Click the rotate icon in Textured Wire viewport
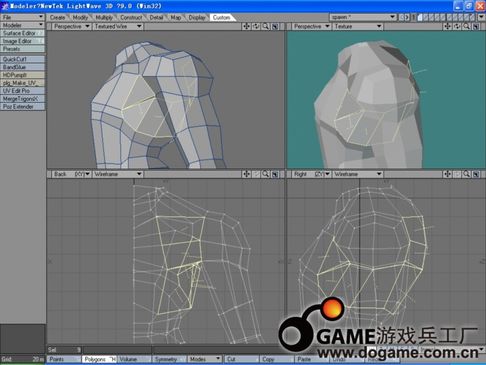 click(x=256, y=26)
